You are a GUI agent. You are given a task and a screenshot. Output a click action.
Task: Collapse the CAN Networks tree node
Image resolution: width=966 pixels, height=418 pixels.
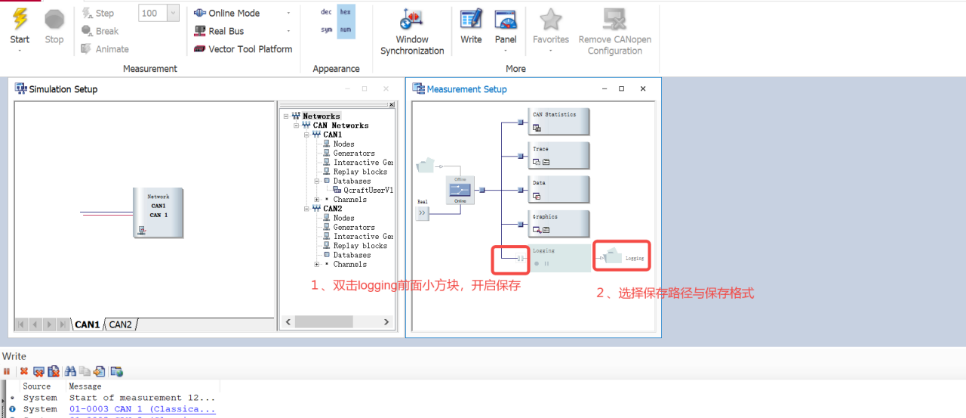(296, 125)
